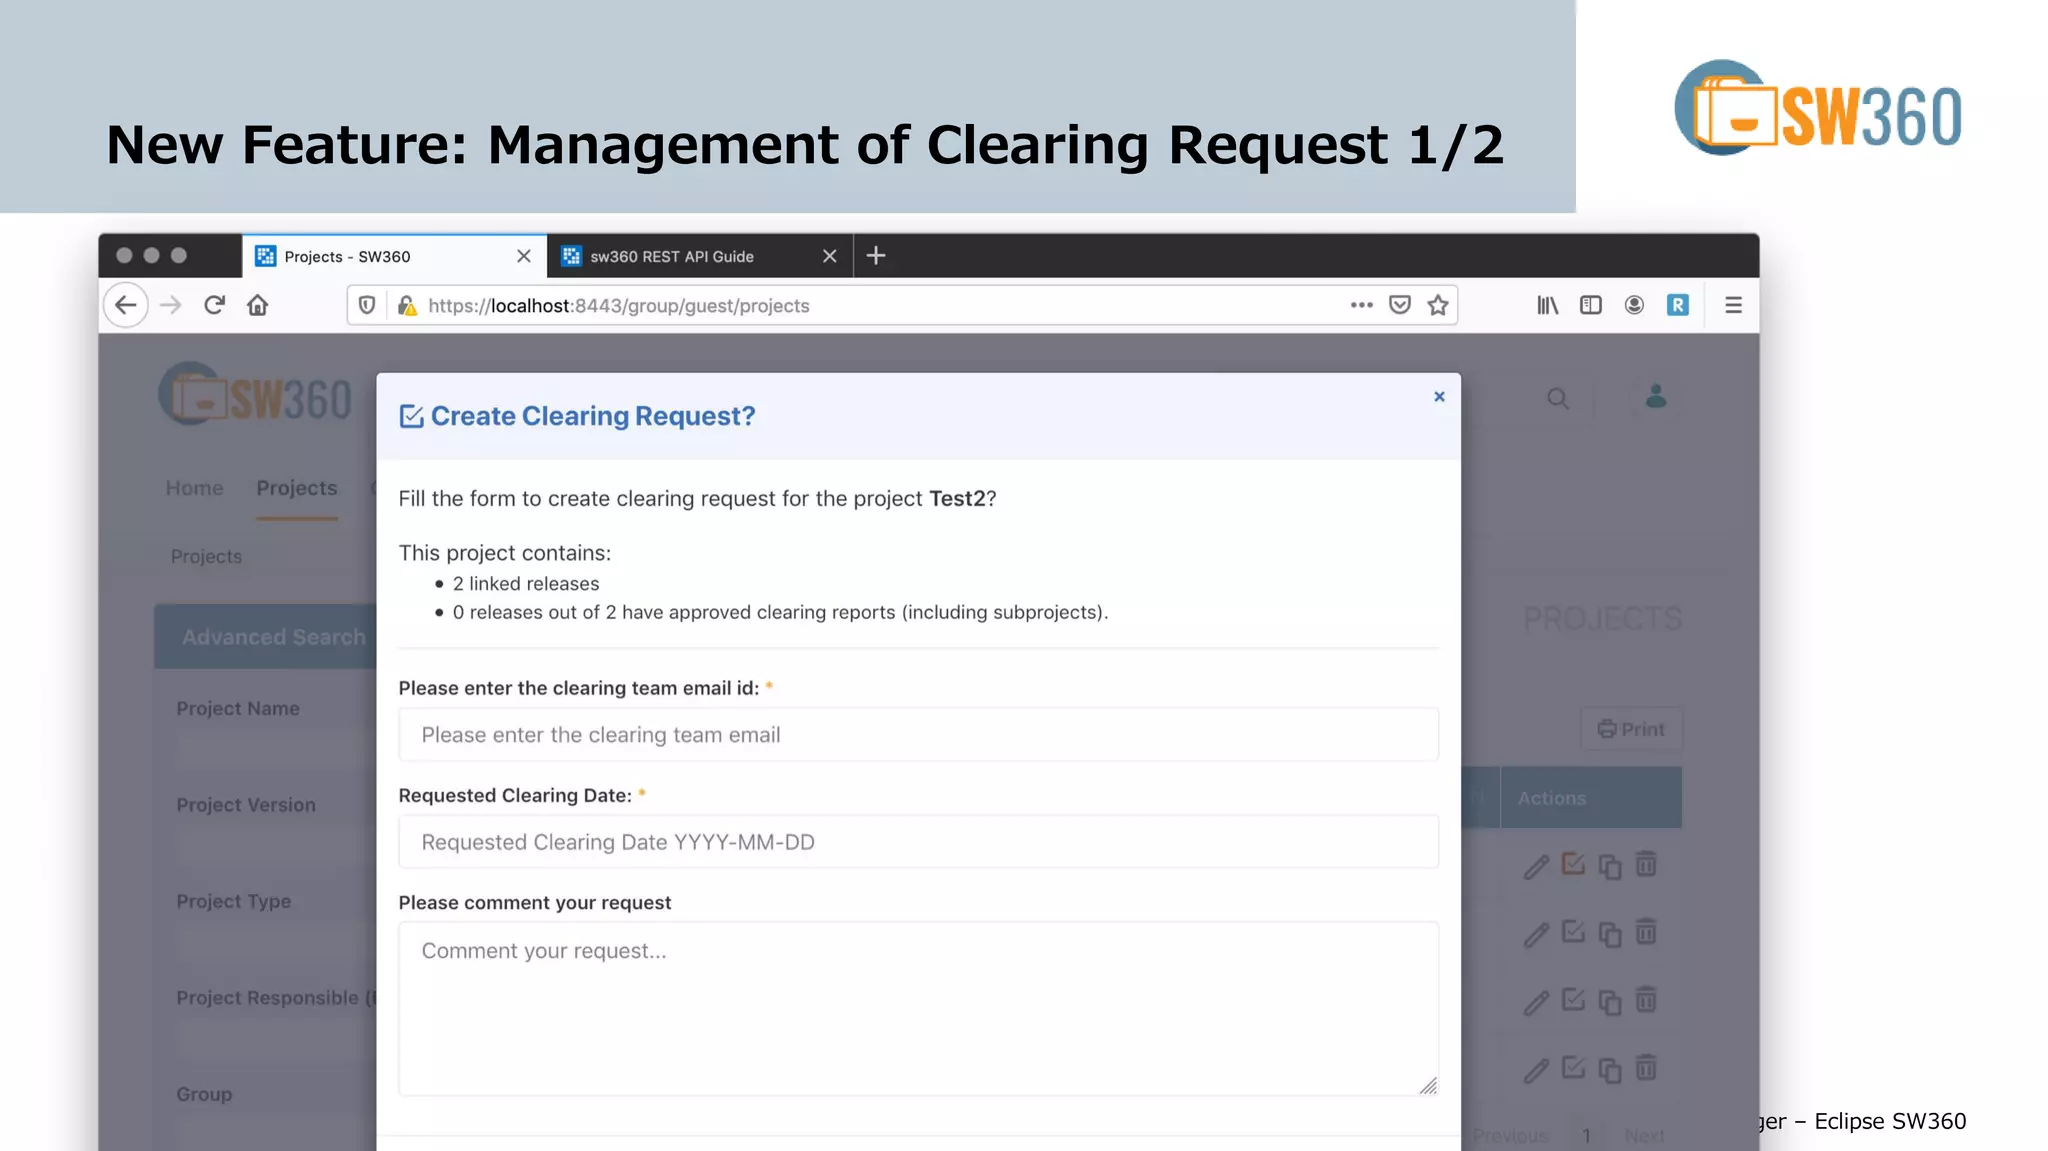The height and width of the screenshot is (1151, 2048).
Task: Create clearing request for the fourth project row
Action: click(x=1573, y=1067)
